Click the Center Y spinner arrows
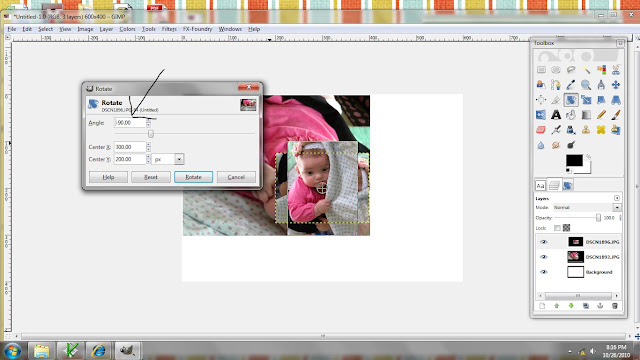640x360 pixels. (149, 159)
